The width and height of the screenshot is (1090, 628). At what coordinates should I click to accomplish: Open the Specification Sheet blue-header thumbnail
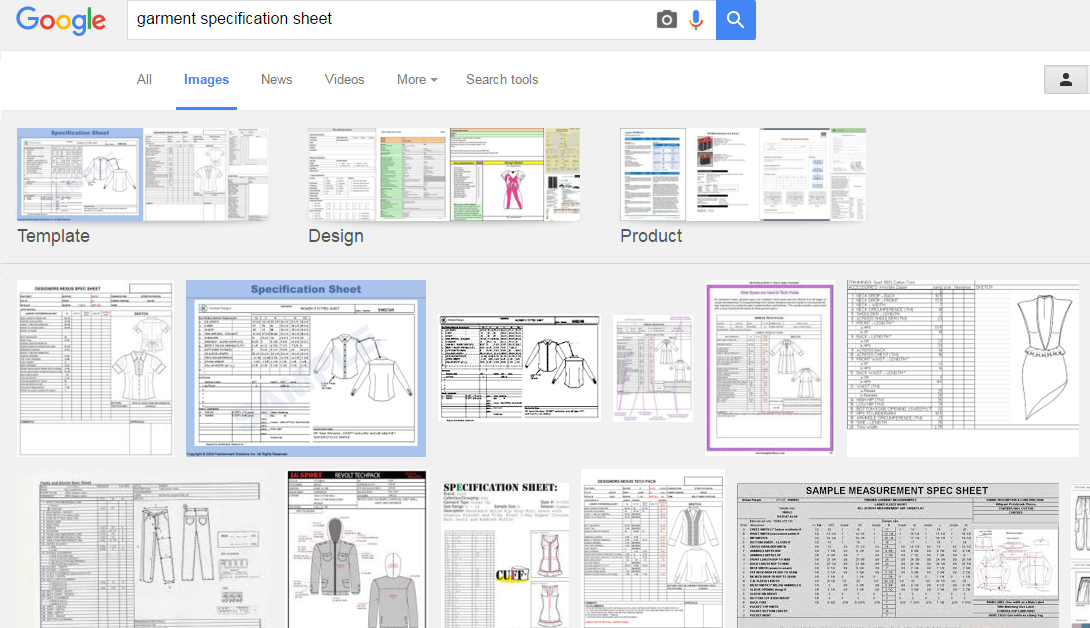coord(306,368)
